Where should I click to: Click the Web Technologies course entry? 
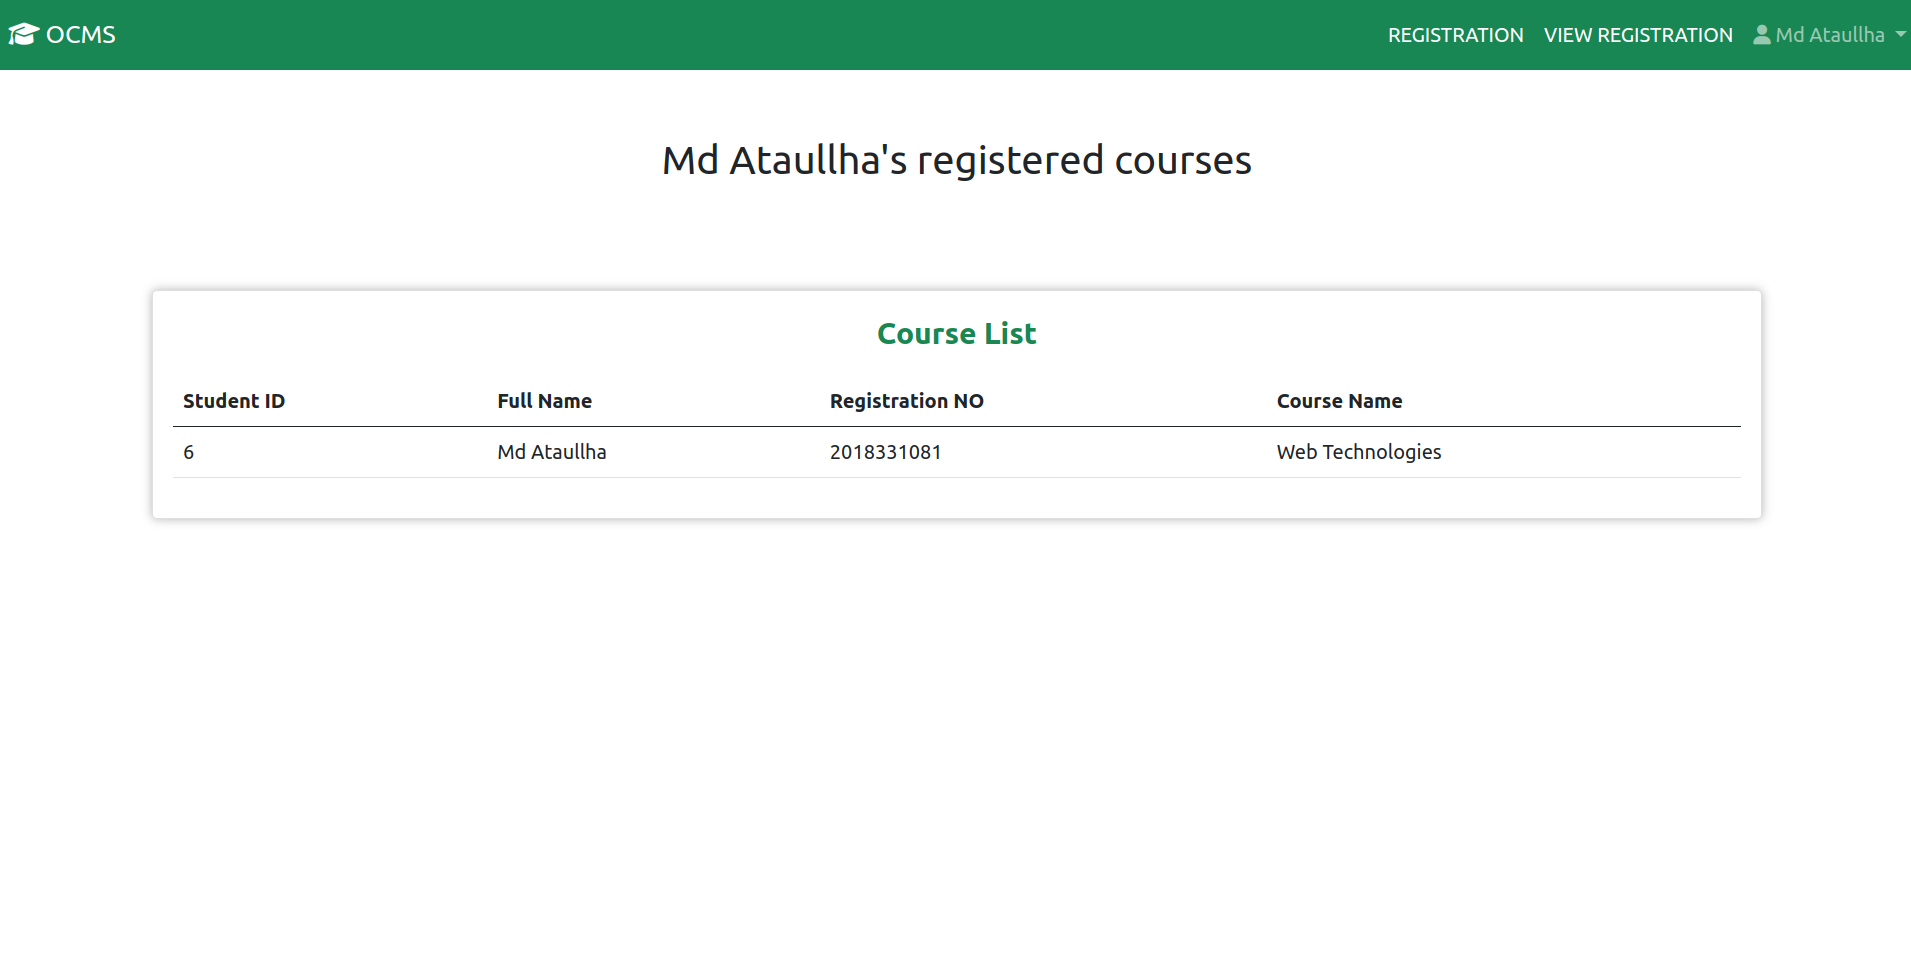point(1359,452)
